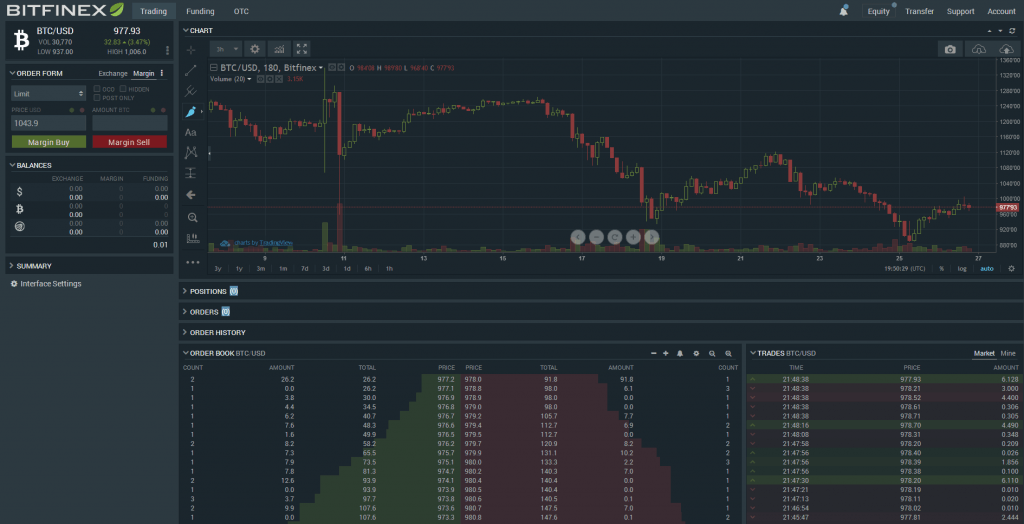Open the 3h chart interval dropdown
This screenshot has height=524, width=1024.
pos(226,48)
